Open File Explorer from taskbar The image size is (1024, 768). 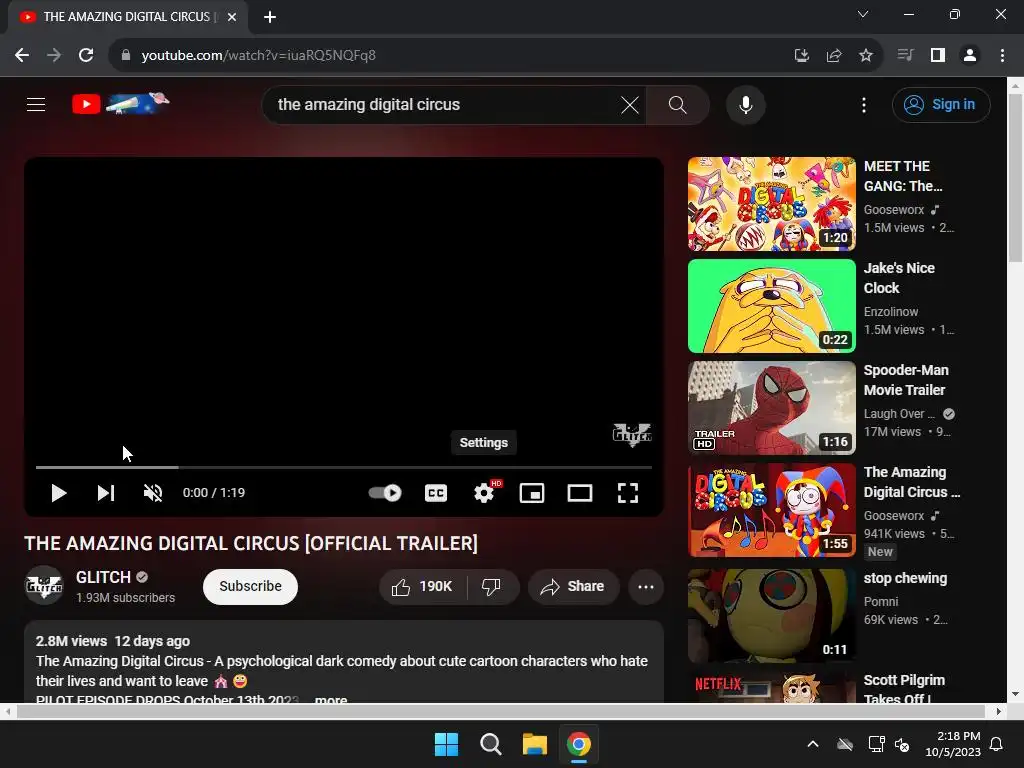click(x=535, y=744)
